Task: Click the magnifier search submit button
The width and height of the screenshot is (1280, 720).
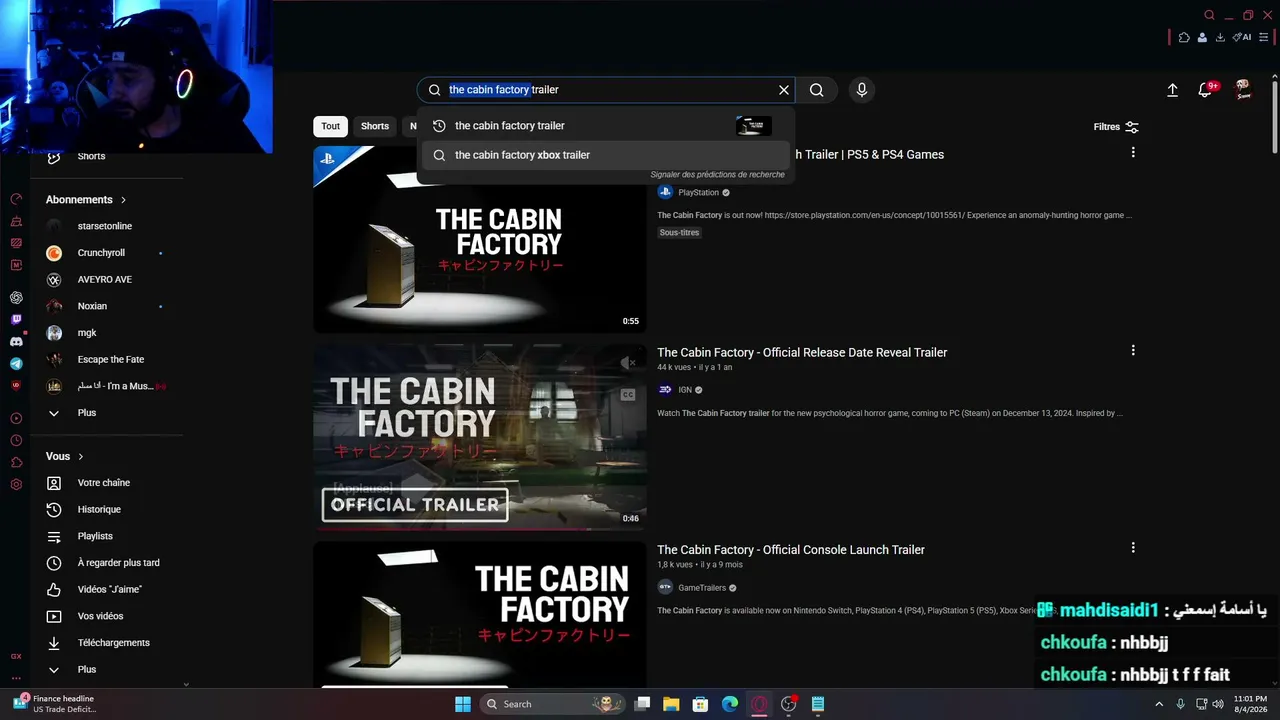Action: point(817,90)
